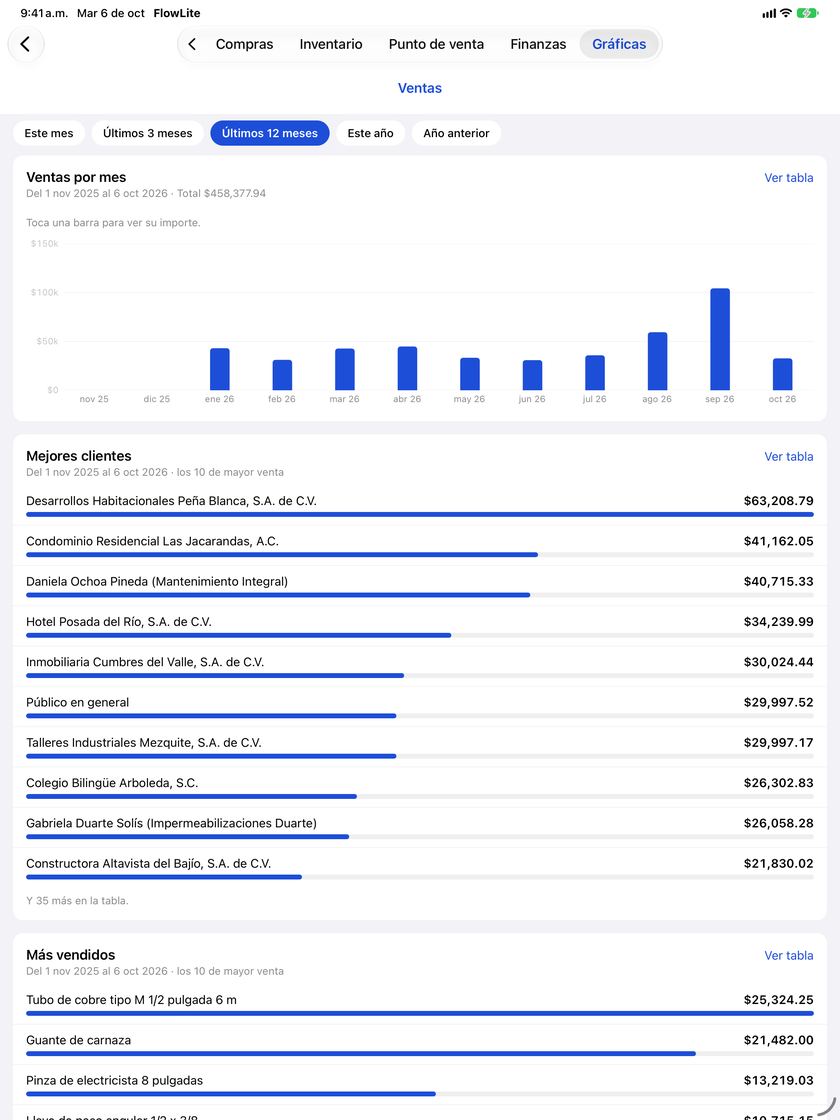Open Ver tabla for Mejores clientes
This screenshot has width=840, height=1120.
789,456
